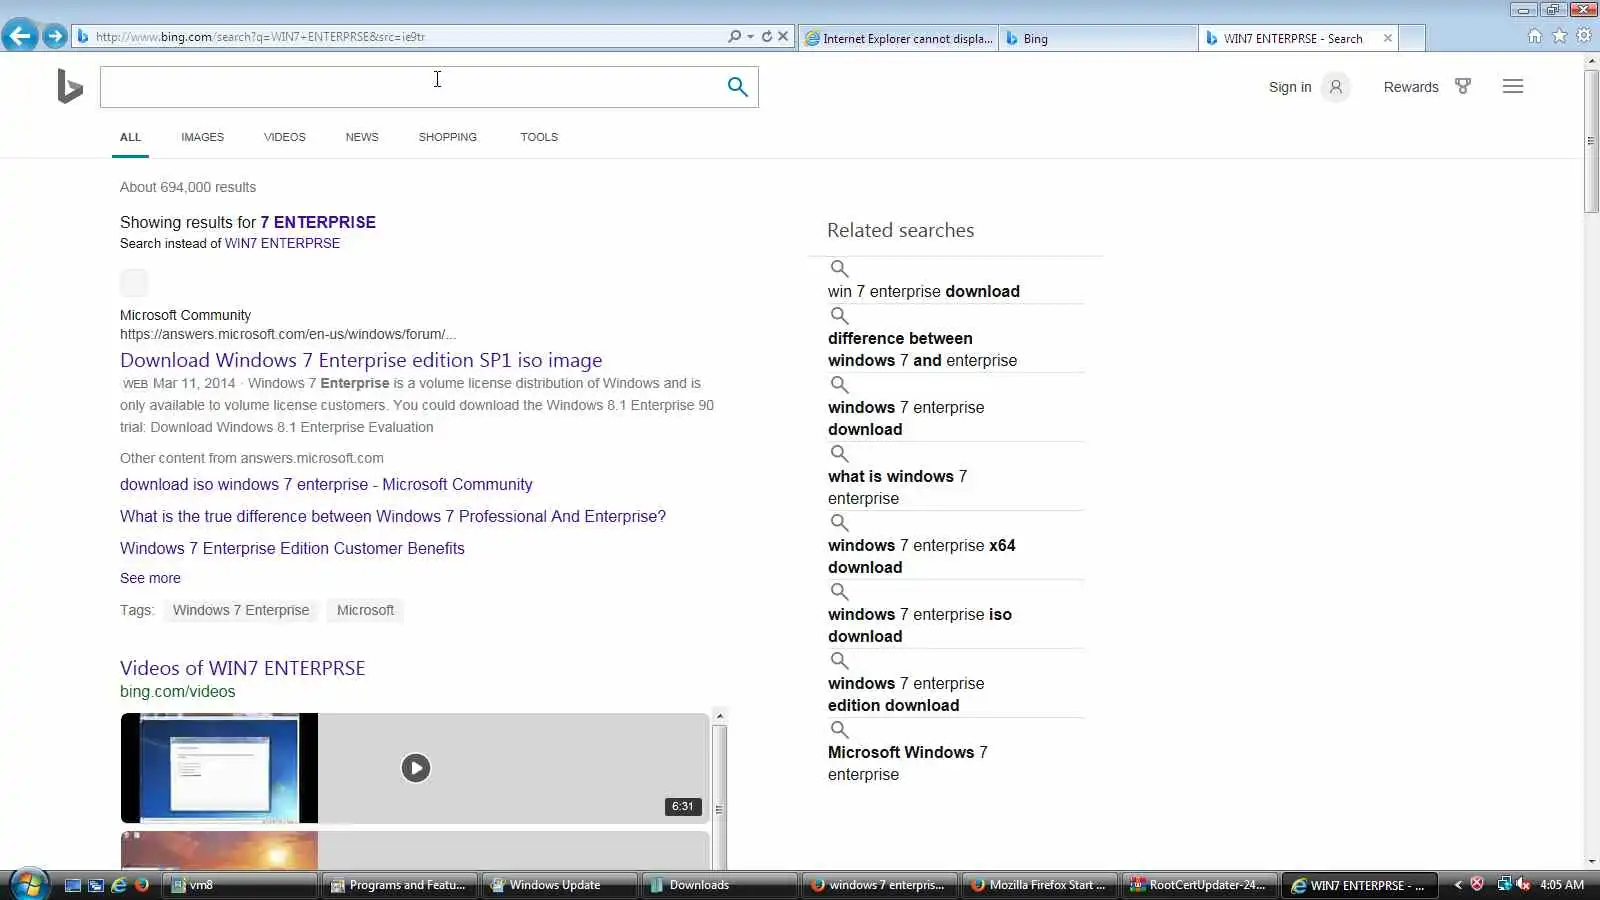Stop loading with the X beside refresh
Screen dimensions: 1600x900
(783, 36)
